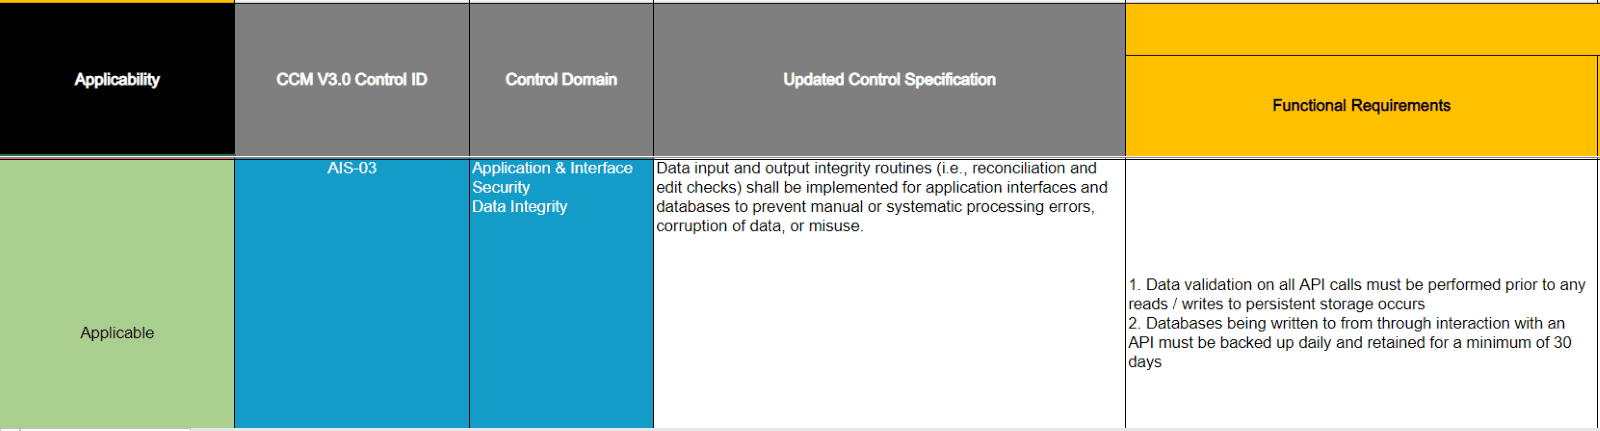
Task: Click the Updated Control Specification header cell
Action: [x=889, y=79]
